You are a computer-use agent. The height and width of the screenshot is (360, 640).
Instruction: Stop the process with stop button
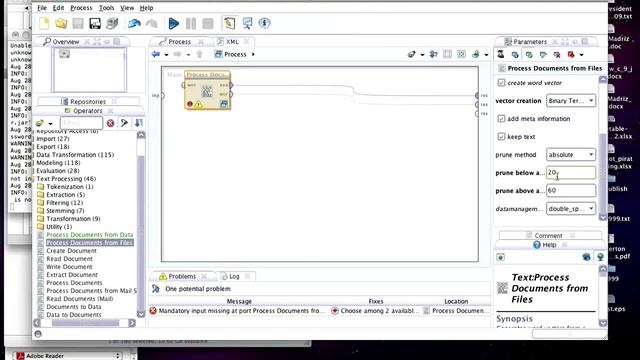coord(208,23)
